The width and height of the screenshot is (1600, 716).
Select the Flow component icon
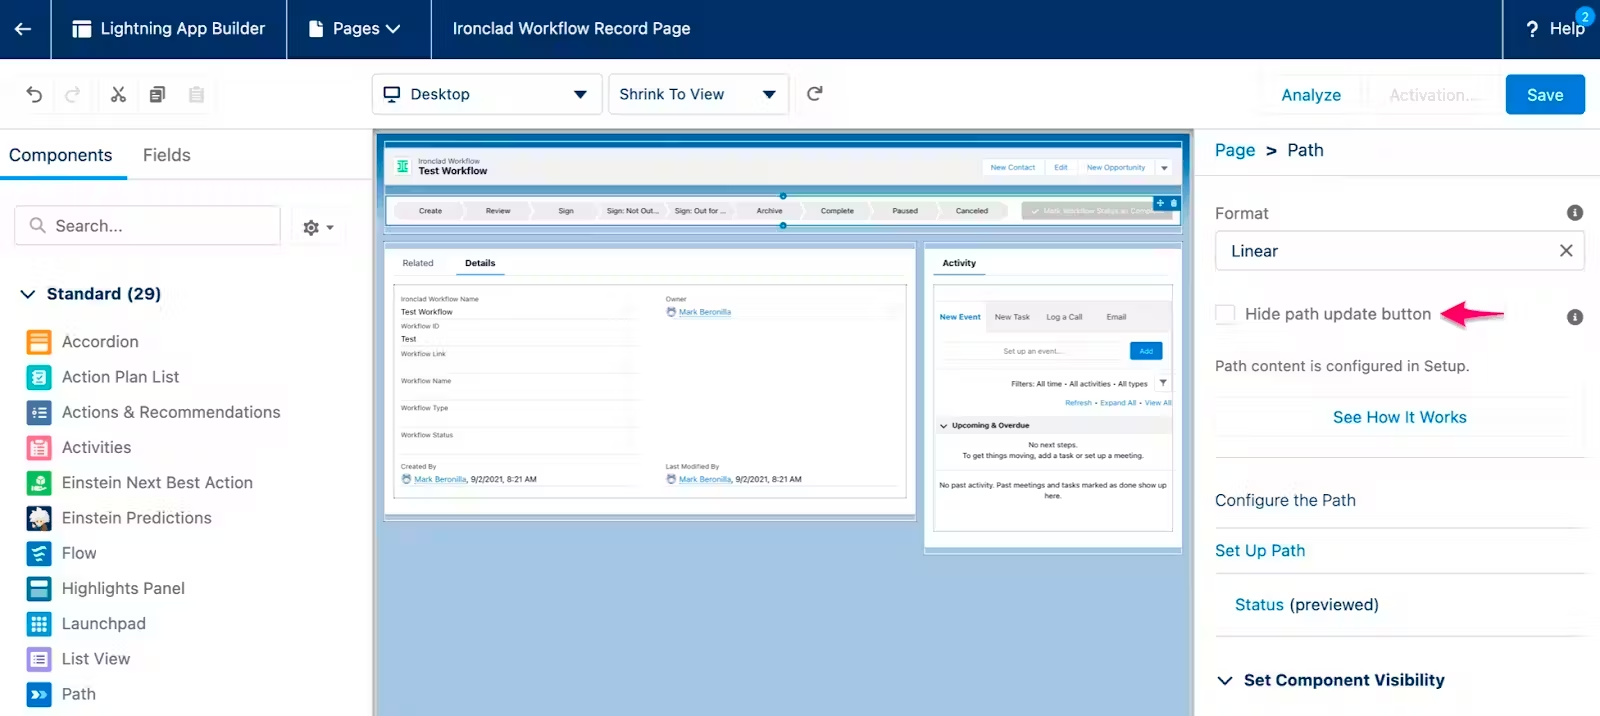tap(39, 553)
